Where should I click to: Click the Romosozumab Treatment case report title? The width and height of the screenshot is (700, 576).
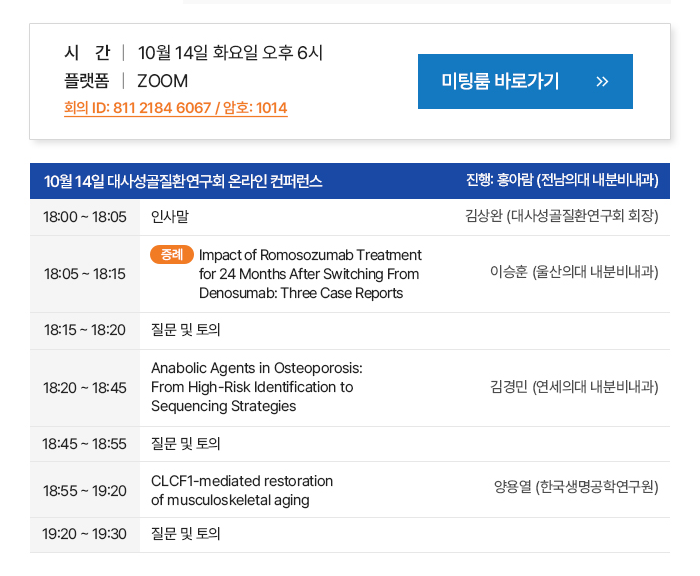(x=310, y=274)
